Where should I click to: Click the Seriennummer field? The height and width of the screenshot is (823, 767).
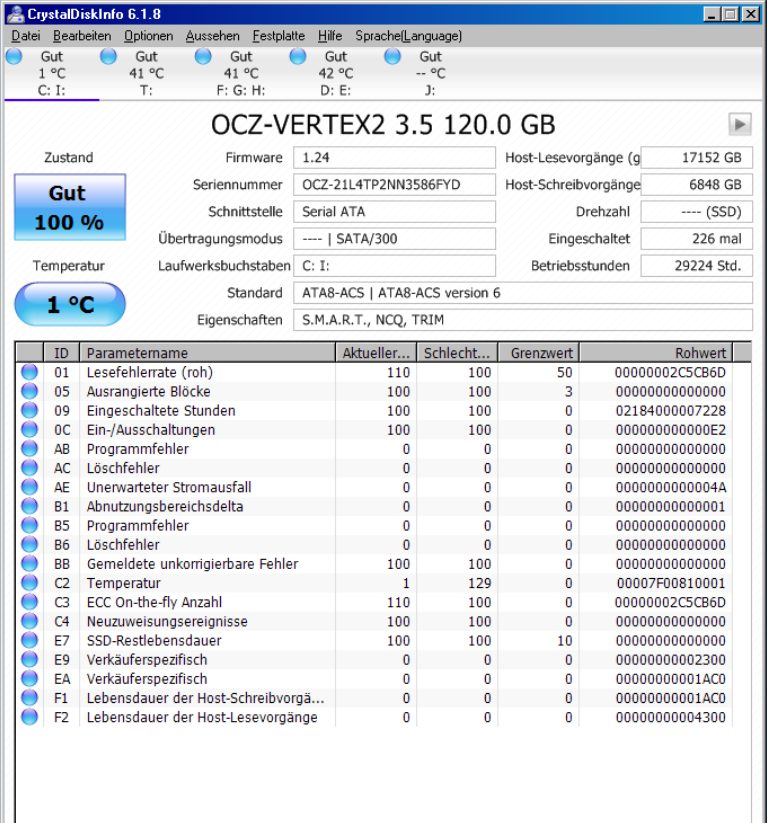coord(394,185)
